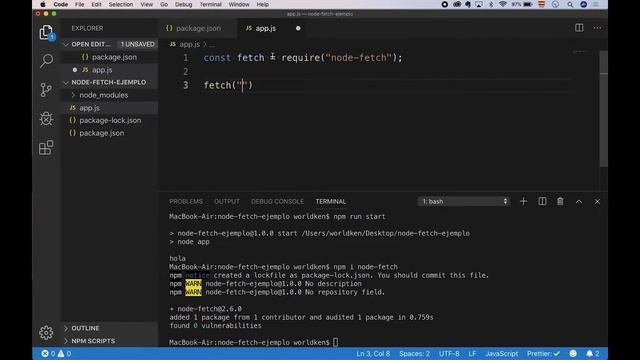Open the Edit menu

coord(96,4)
